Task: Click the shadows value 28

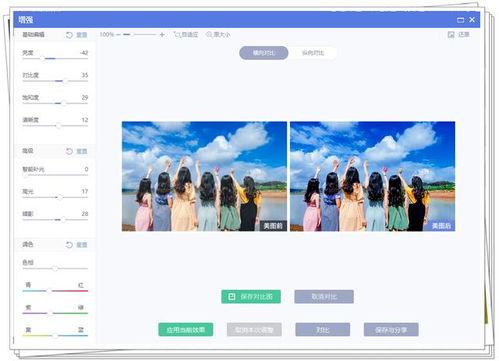Action: [85, 214]
